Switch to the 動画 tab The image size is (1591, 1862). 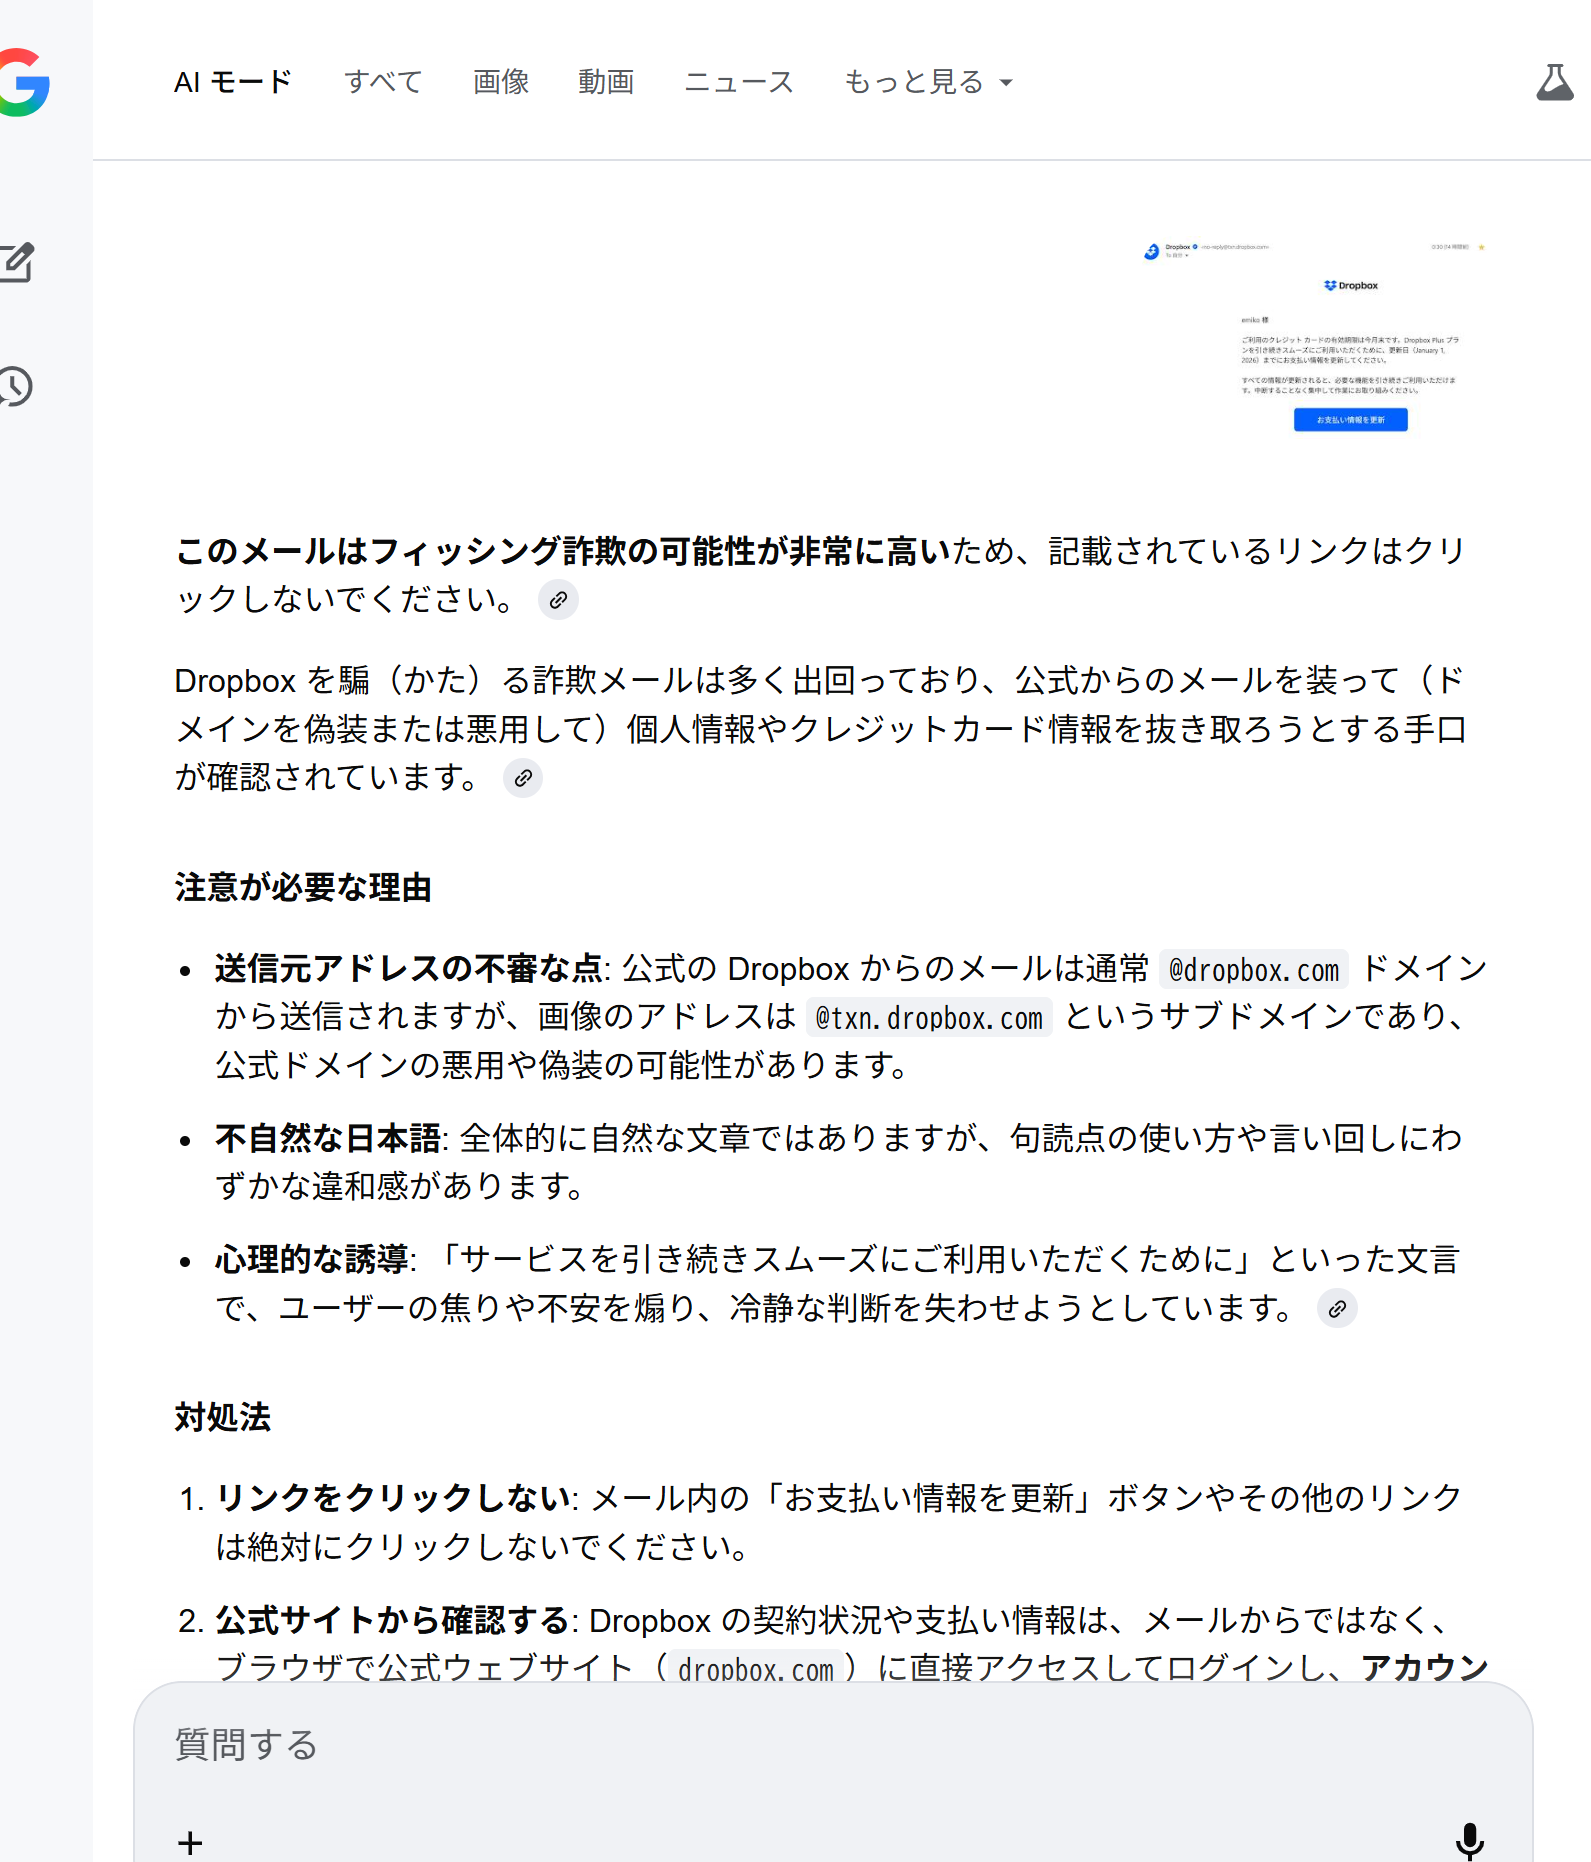coord(606,82)
